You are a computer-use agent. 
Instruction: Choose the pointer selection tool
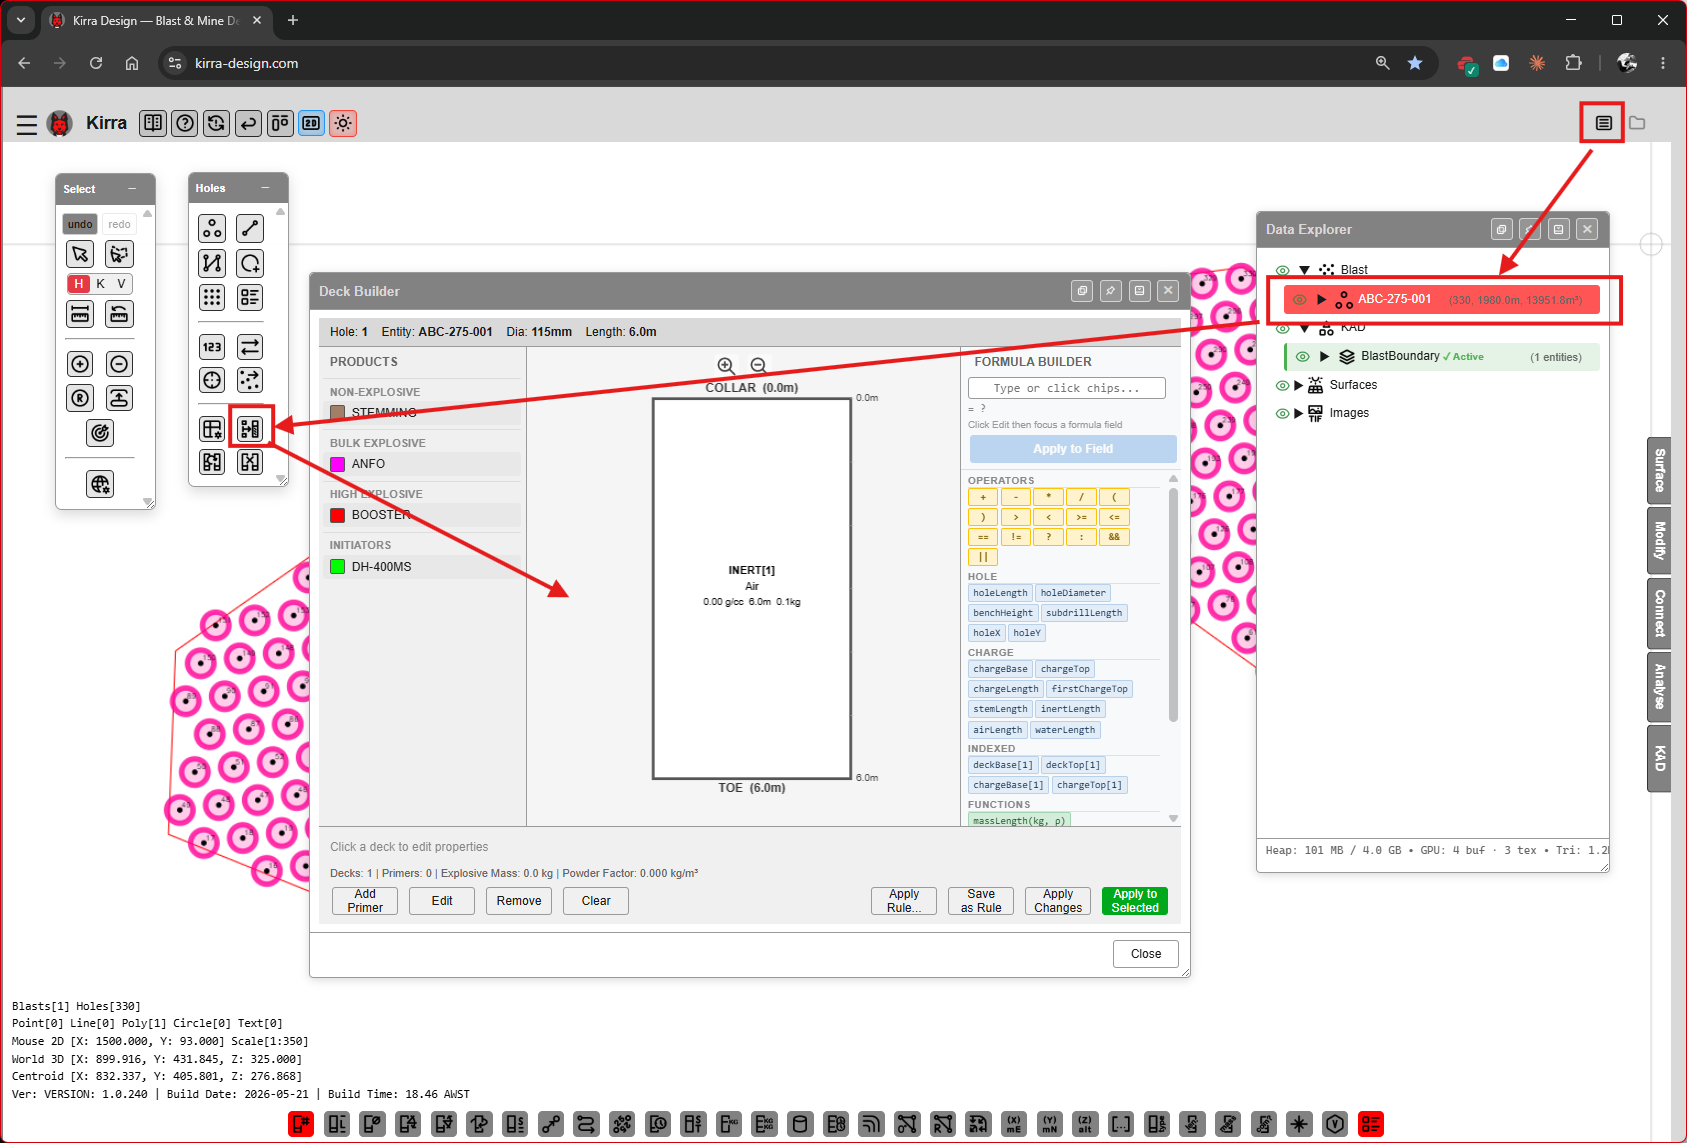81,254
